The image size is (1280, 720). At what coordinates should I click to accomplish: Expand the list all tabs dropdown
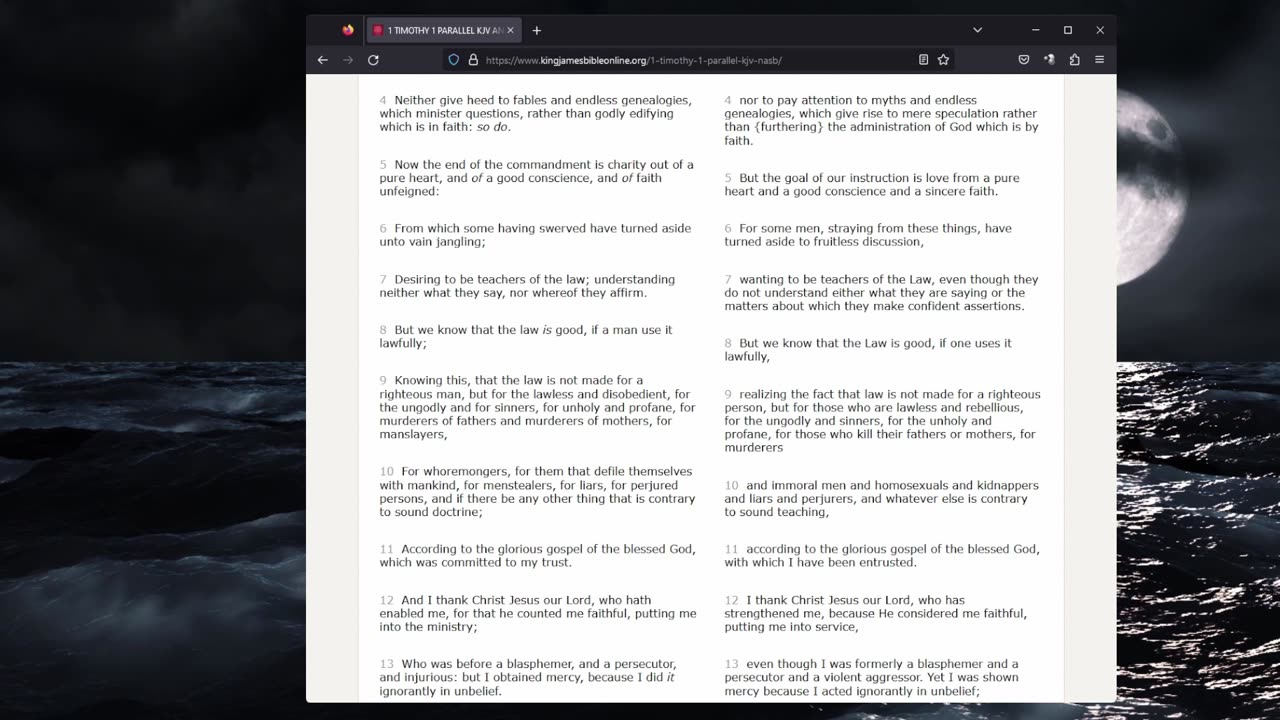[977, 30]
